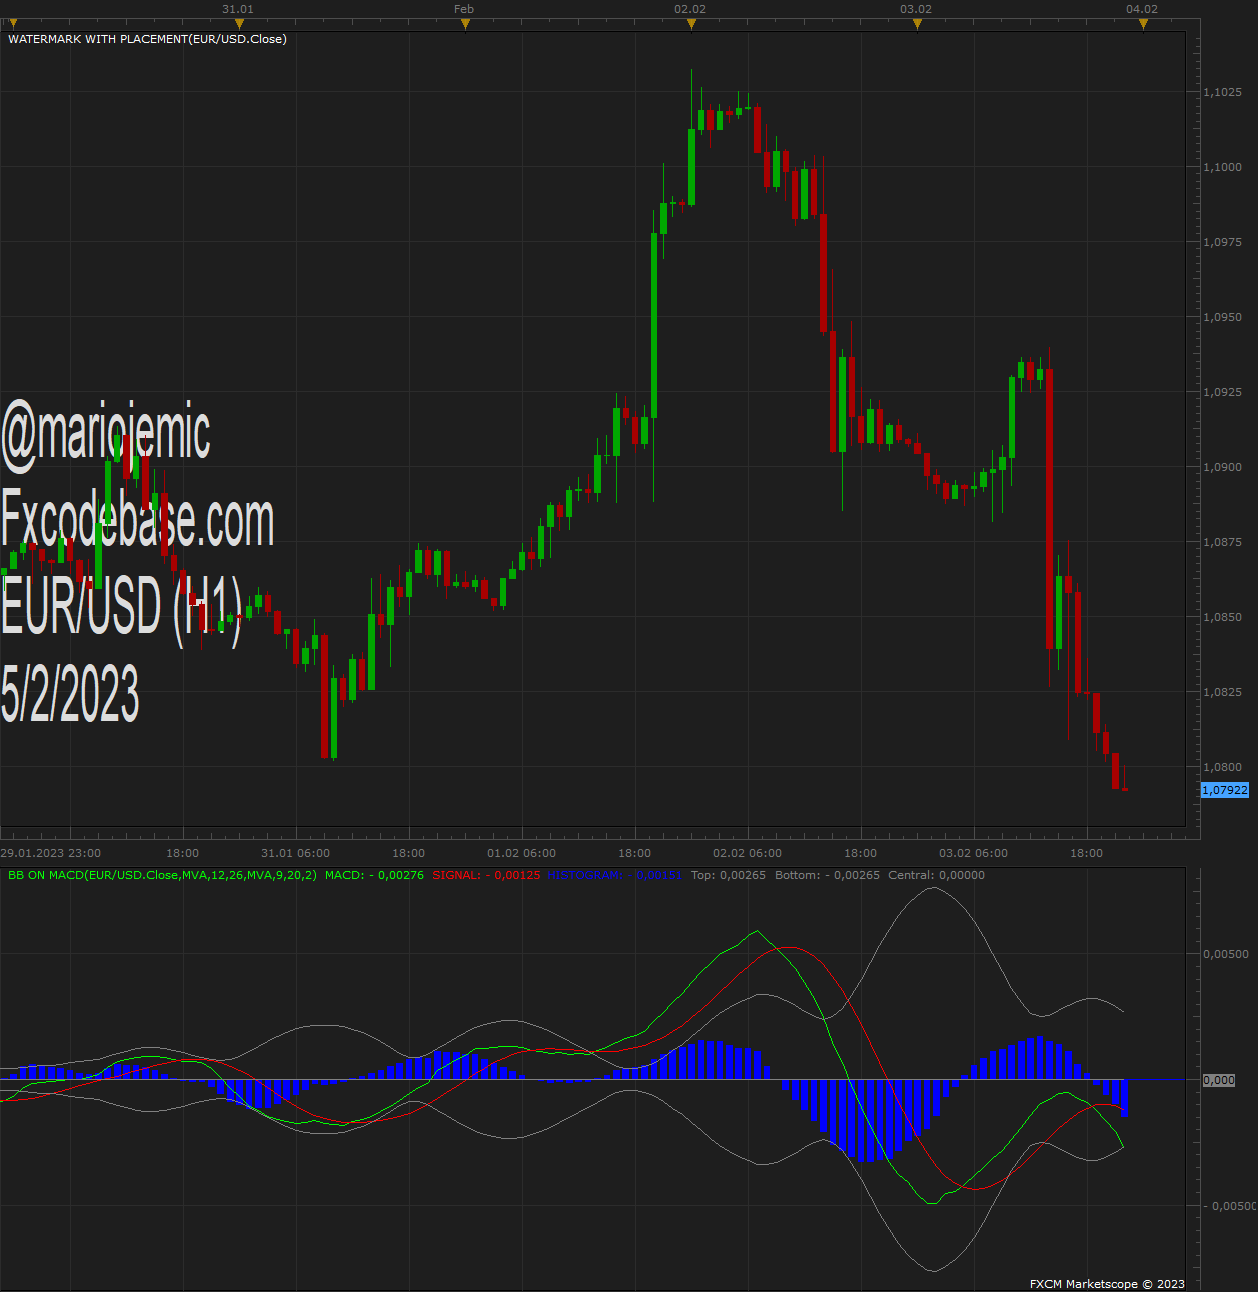Click the Bottom: - 0,00265 band value

[827, 875]
